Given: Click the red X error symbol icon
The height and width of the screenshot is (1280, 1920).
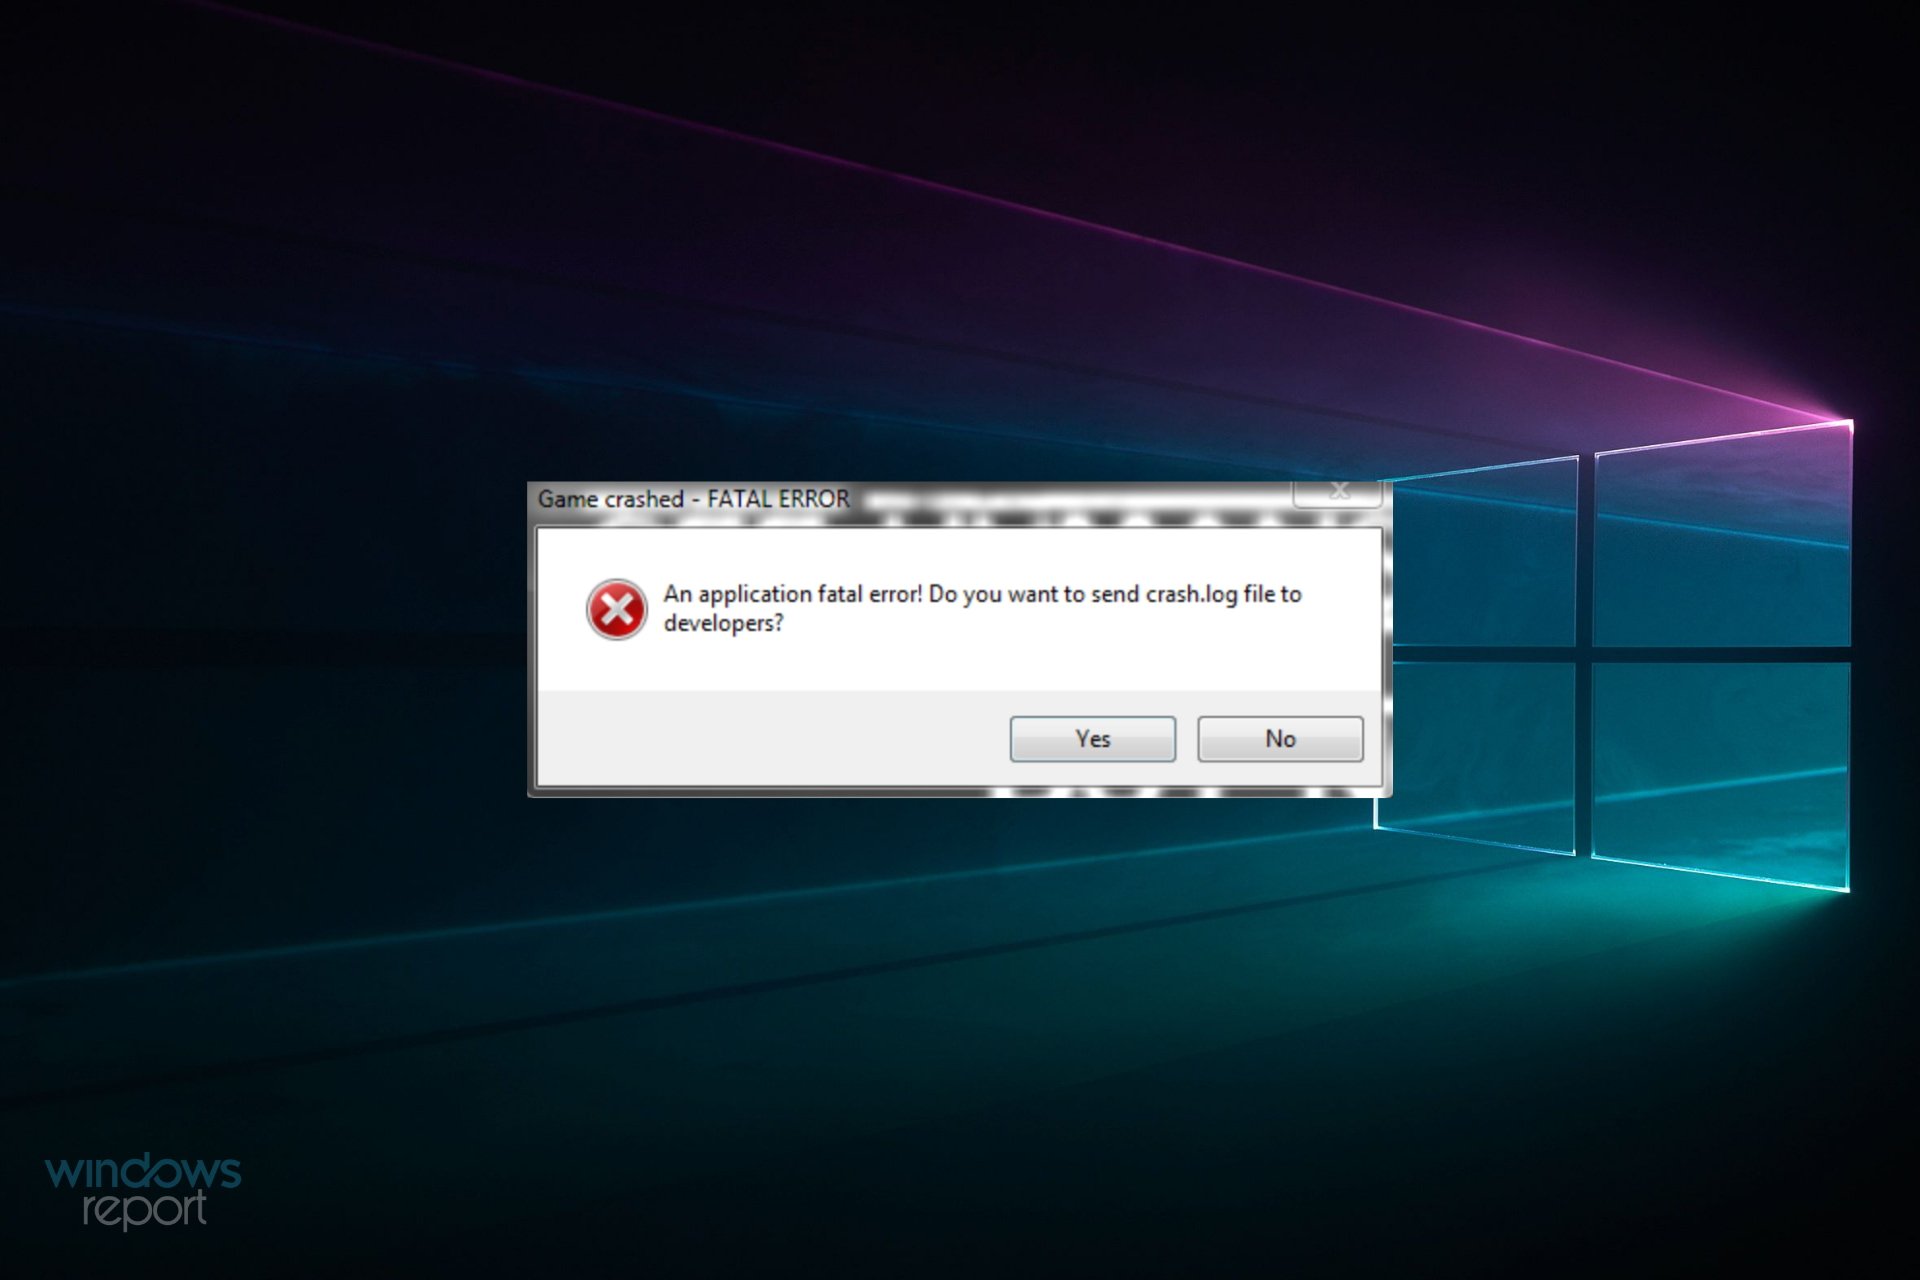Looking at the screenshot, I should (x=614, y=603).
